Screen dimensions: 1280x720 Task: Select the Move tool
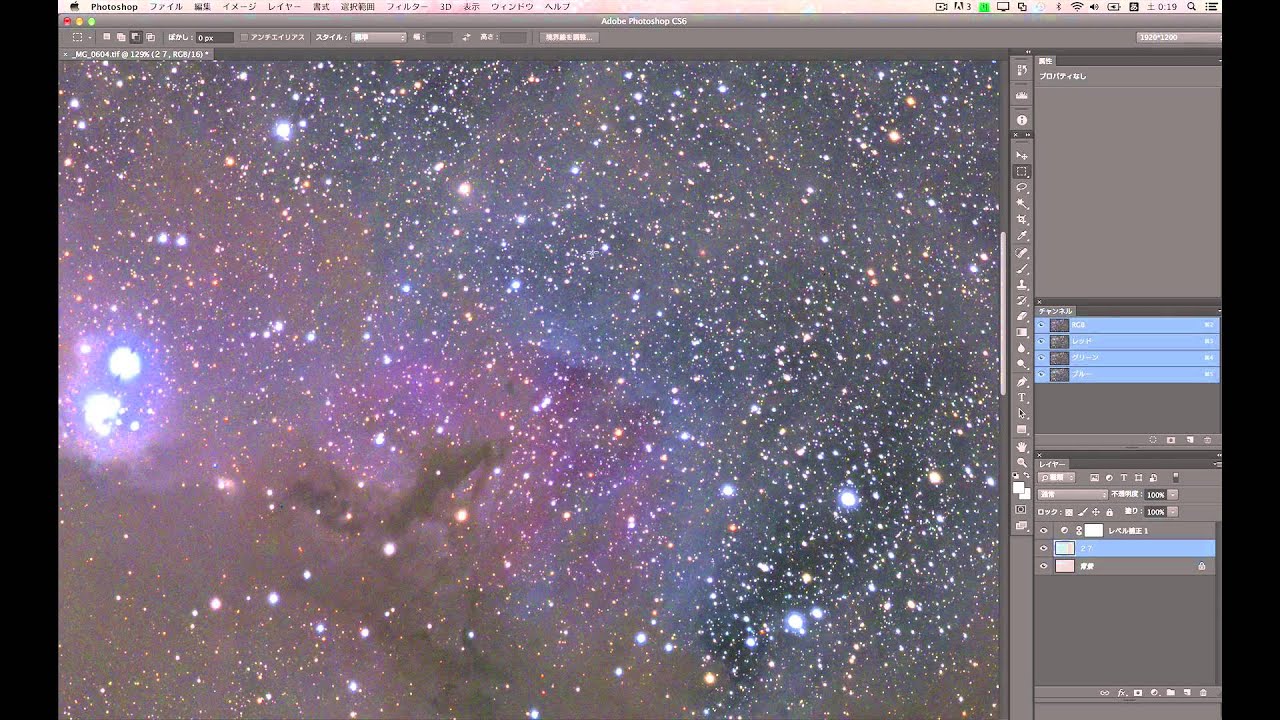pos(1022,156)
